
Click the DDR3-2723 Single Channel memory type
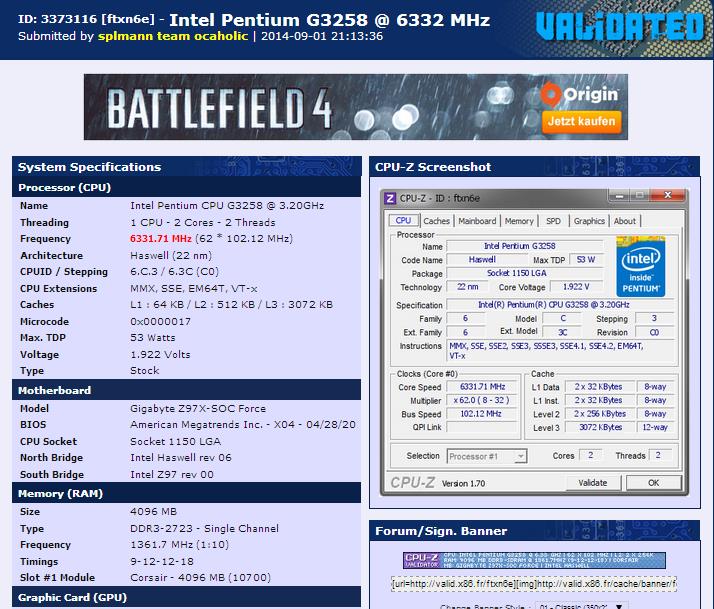tap(204, 528)
